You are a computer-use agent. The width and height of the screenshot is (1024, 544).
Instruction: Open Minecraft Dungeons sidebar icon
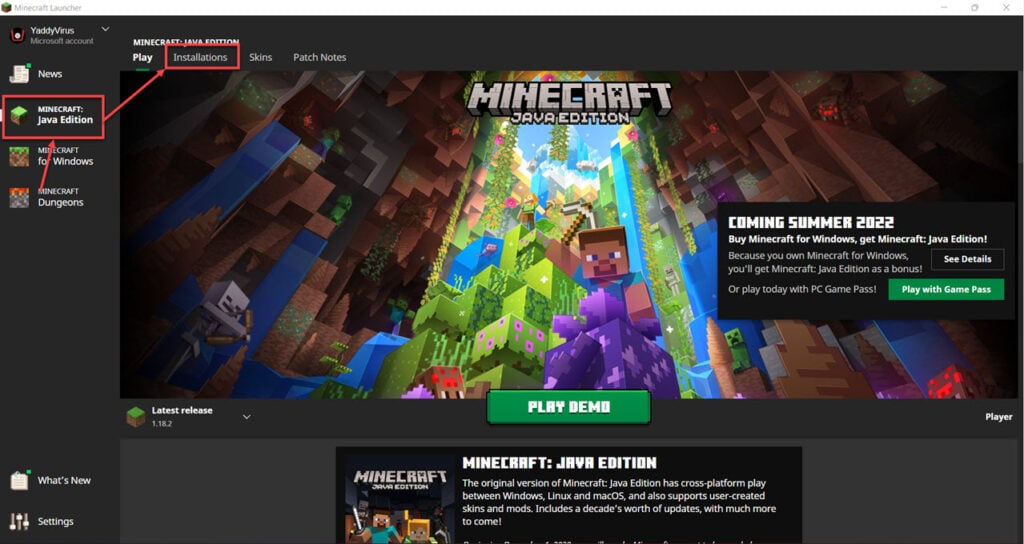pyautogui.click(x=19, y=198)
